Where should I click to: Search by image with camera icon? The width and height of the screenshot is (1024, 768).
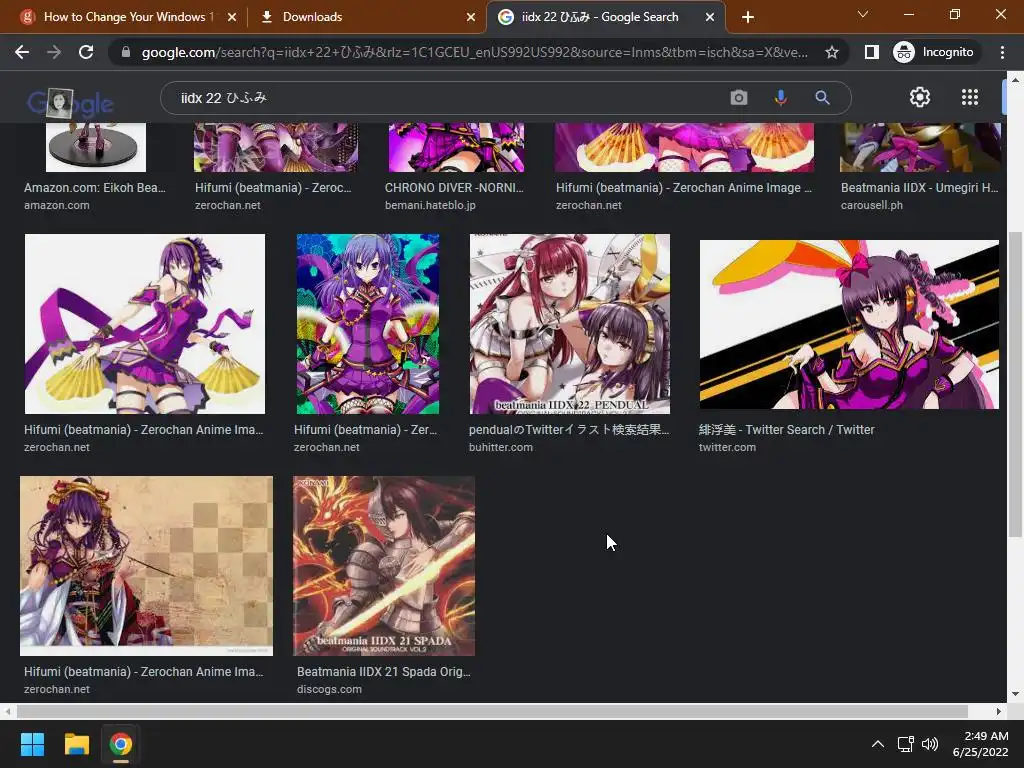739,98
